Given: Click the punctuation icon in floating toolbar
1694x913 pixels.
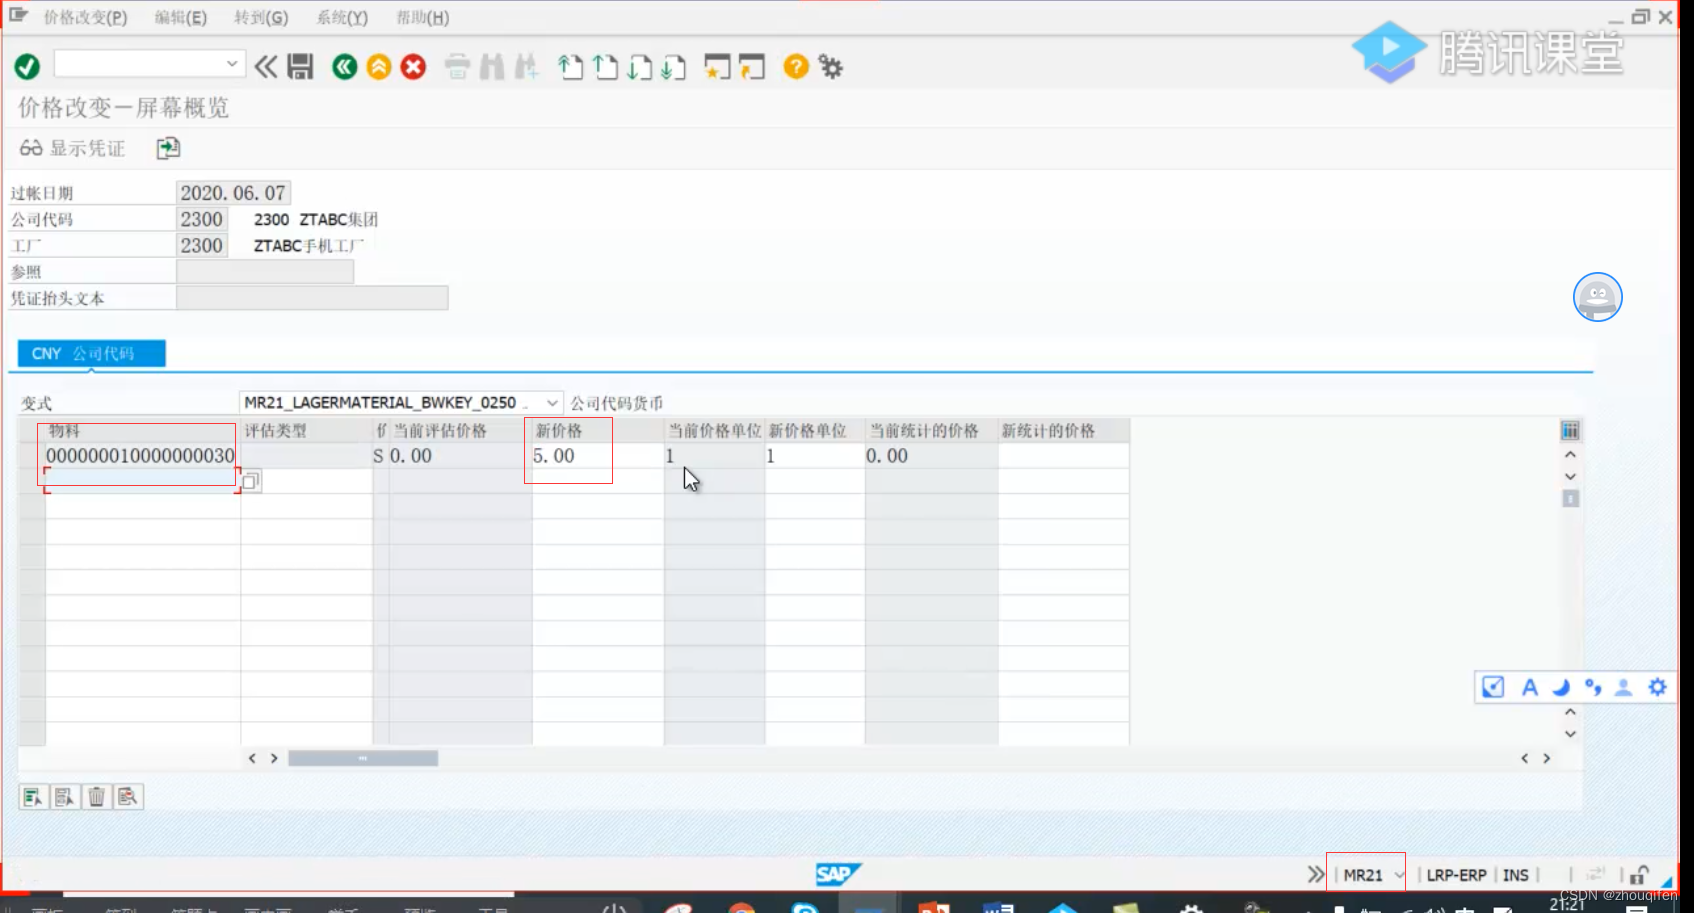Looking at the screenshot, I should click(x=1593, y=687).
